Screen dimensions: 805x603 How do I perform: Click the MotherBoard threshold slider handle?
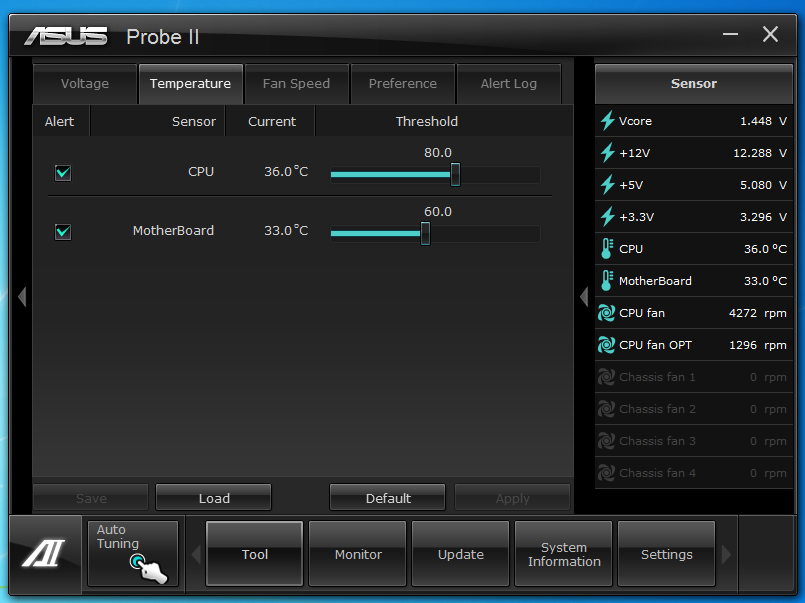coord(425,234)
